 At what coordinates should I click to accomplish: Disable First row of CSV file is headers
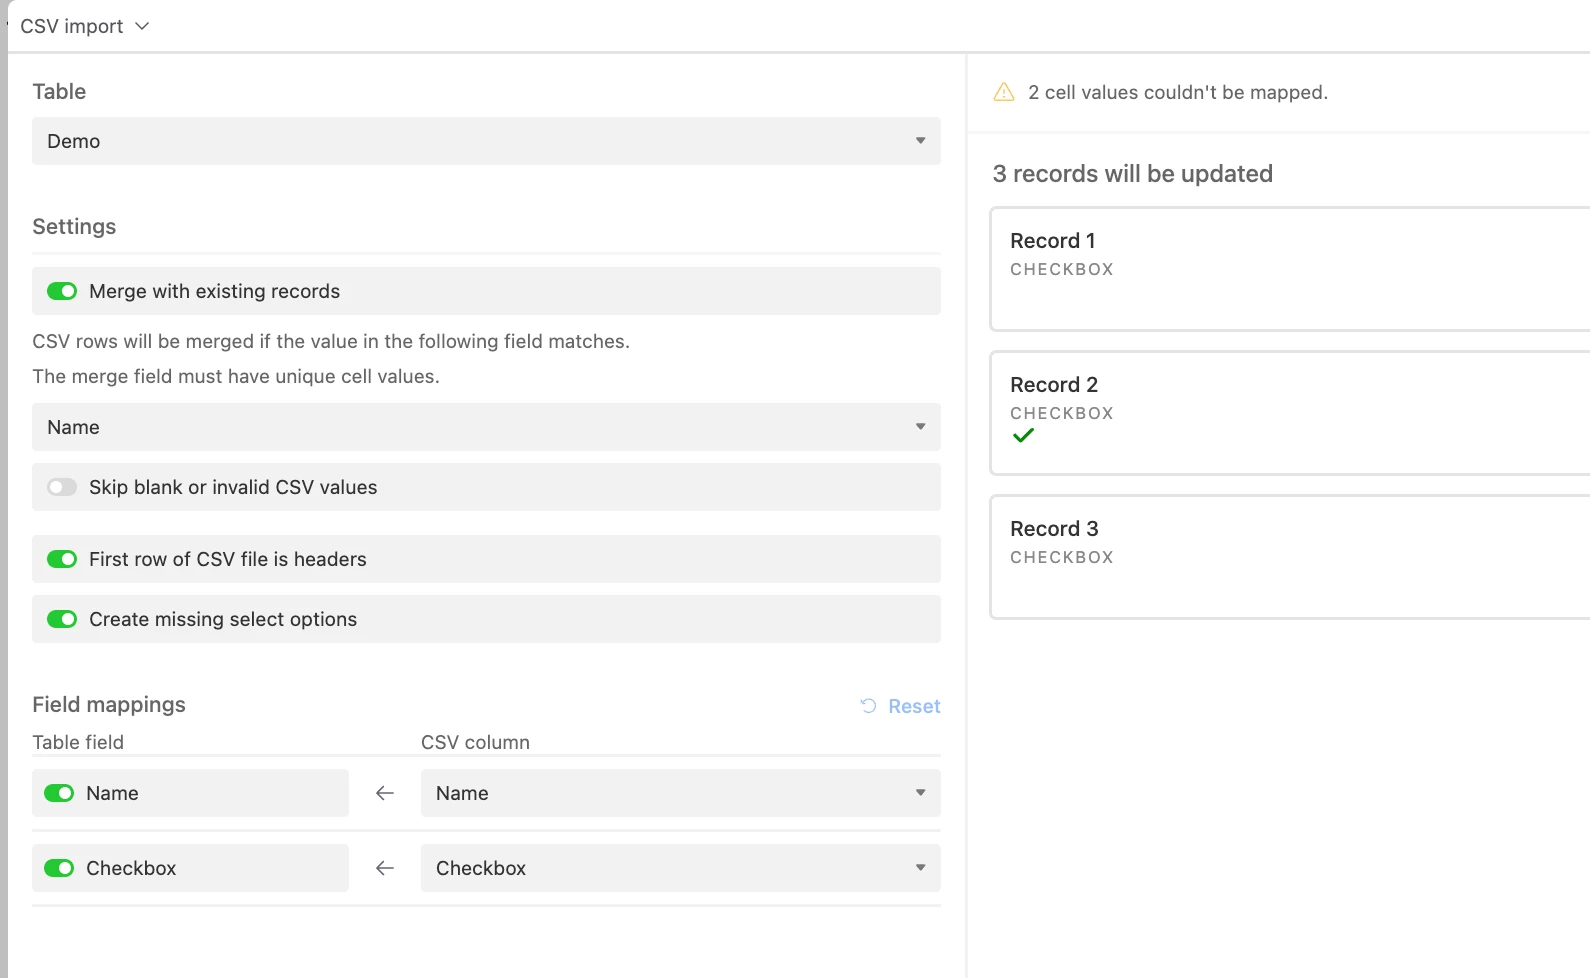pos(62,559)
